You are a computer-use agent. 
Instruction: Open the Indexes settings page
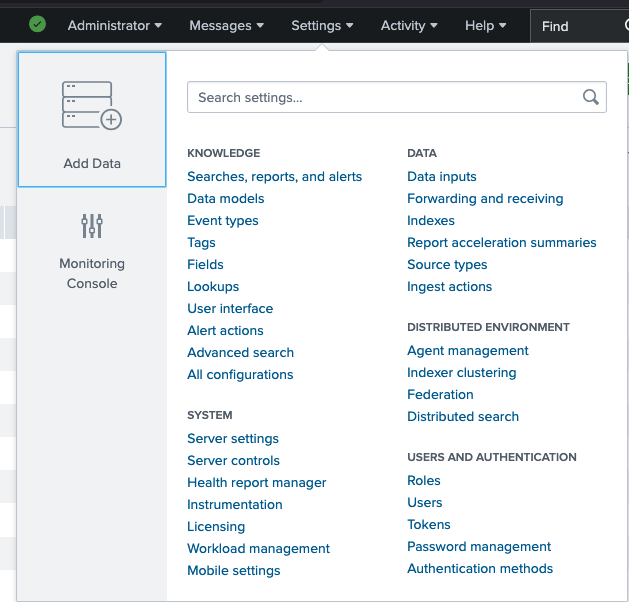[x=430, y=221]
